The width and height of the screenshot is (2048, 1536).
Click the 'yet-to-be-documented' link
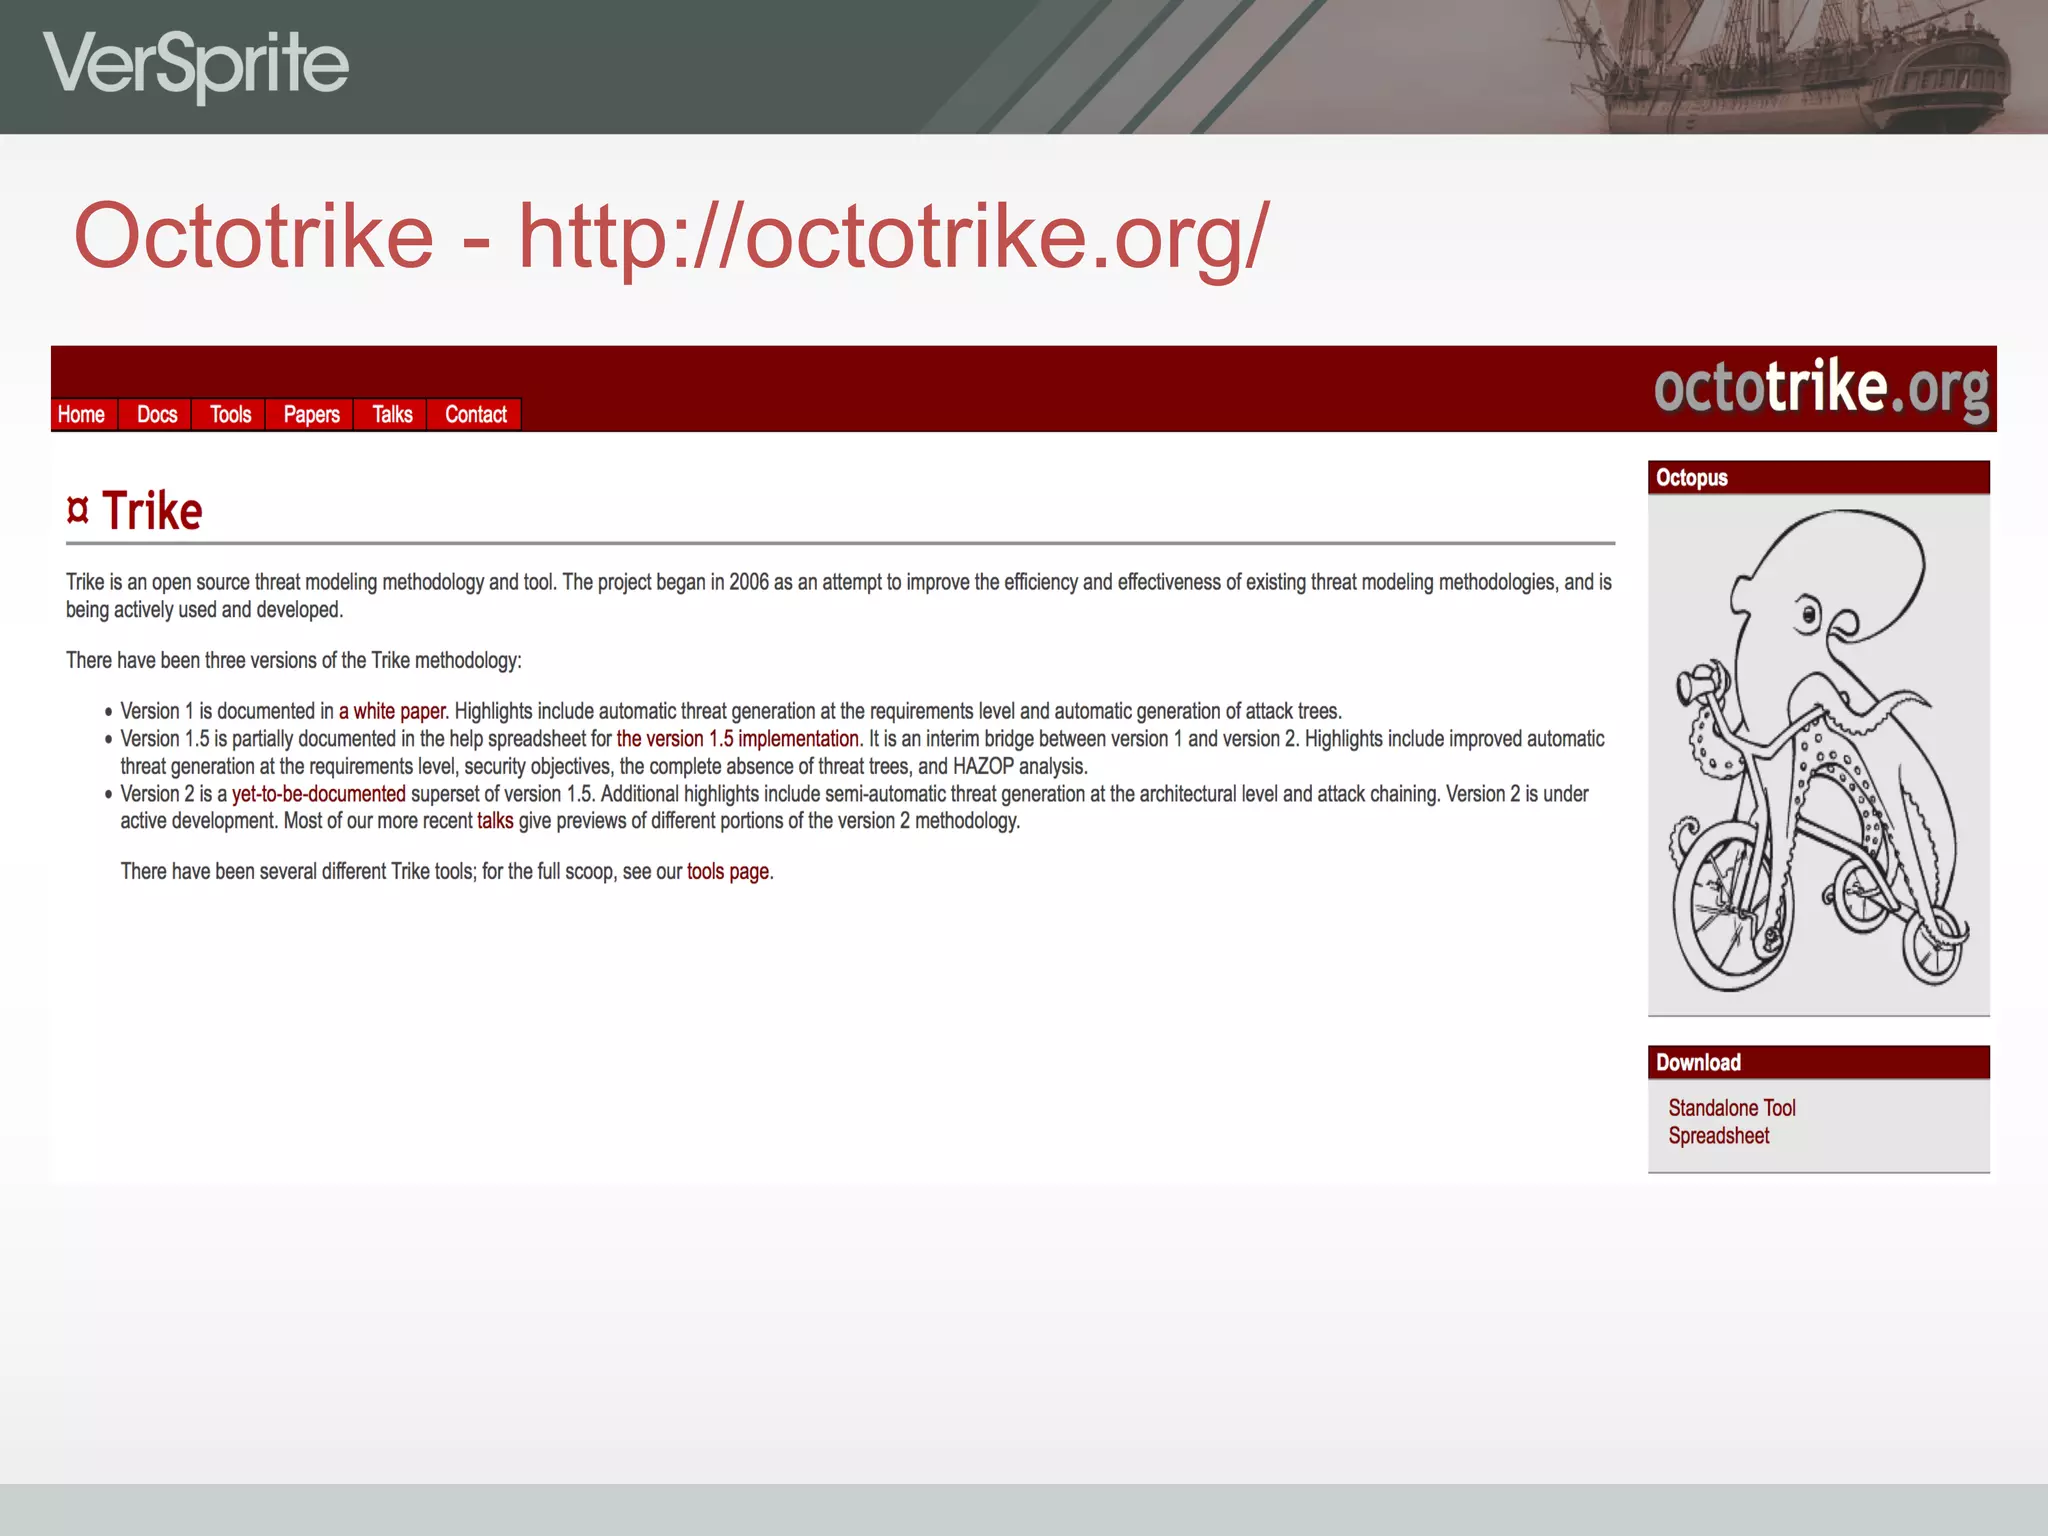[x=319, y=794]
